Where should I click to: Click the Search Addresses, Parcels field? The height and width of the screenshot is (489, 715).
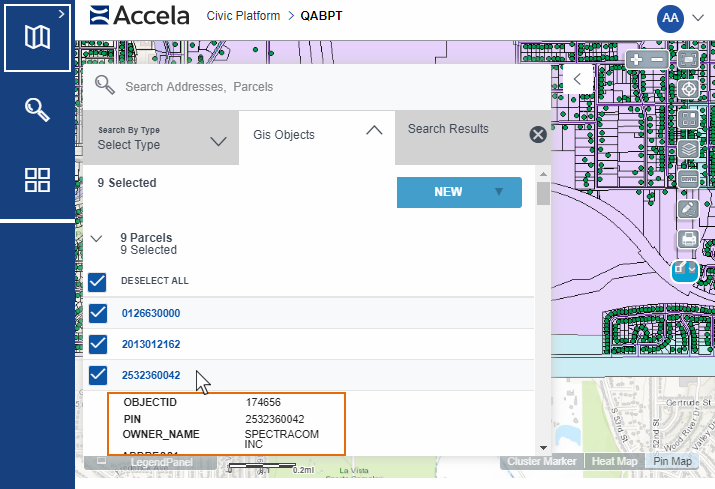coord(320,87)
